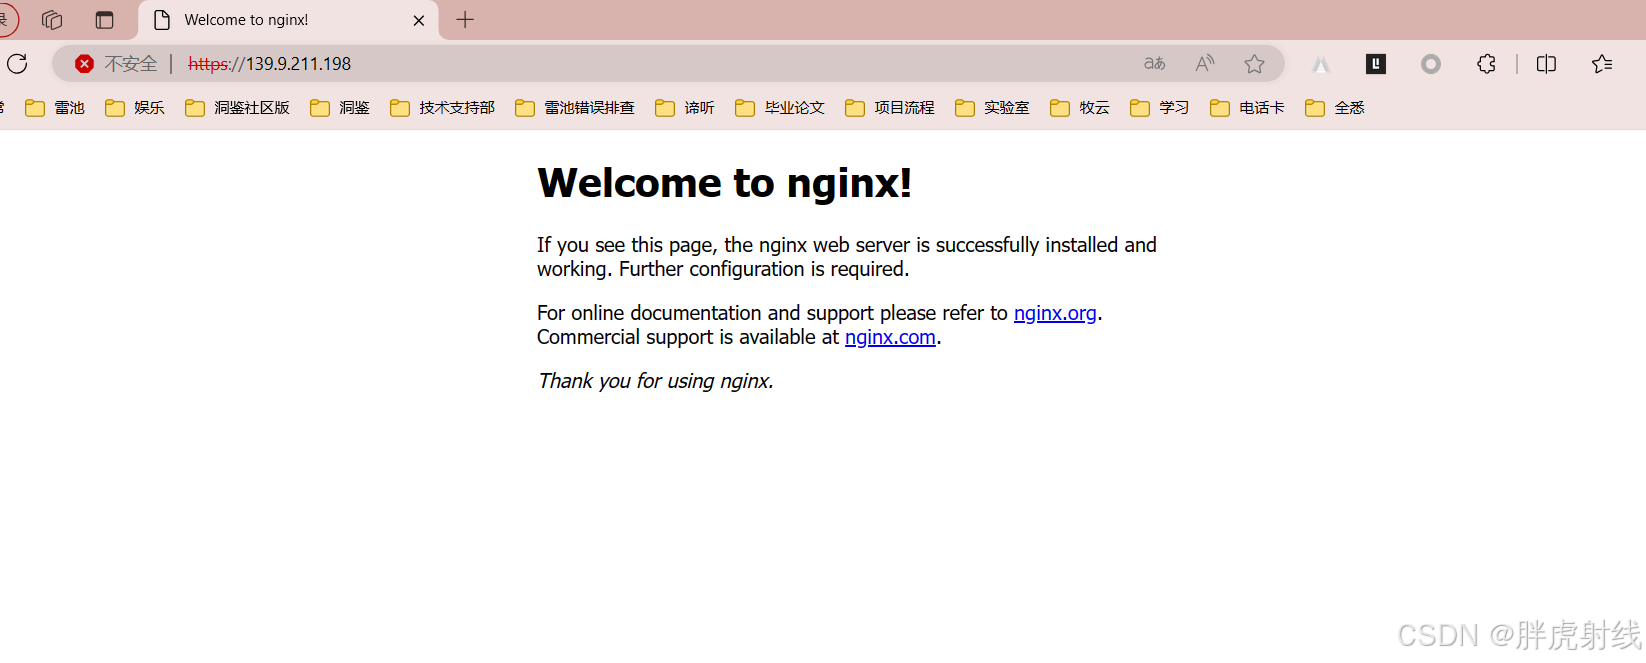Image resolution: width=1646 pixels, height=663 pixels.
Task: Follow the nginx.org link
Action: point(1055,313)
